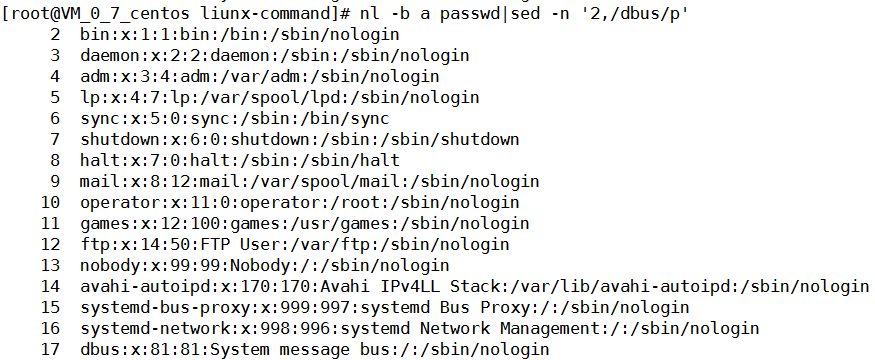Click the sed command text in prompt
Viewport: 875px width, 360px height.
click(x=599, y=13)
